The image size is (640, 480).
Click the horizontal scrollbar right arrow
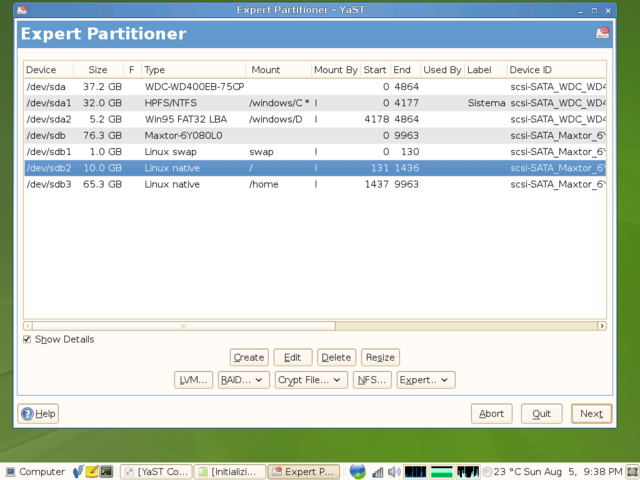click(x=602, y=326)
